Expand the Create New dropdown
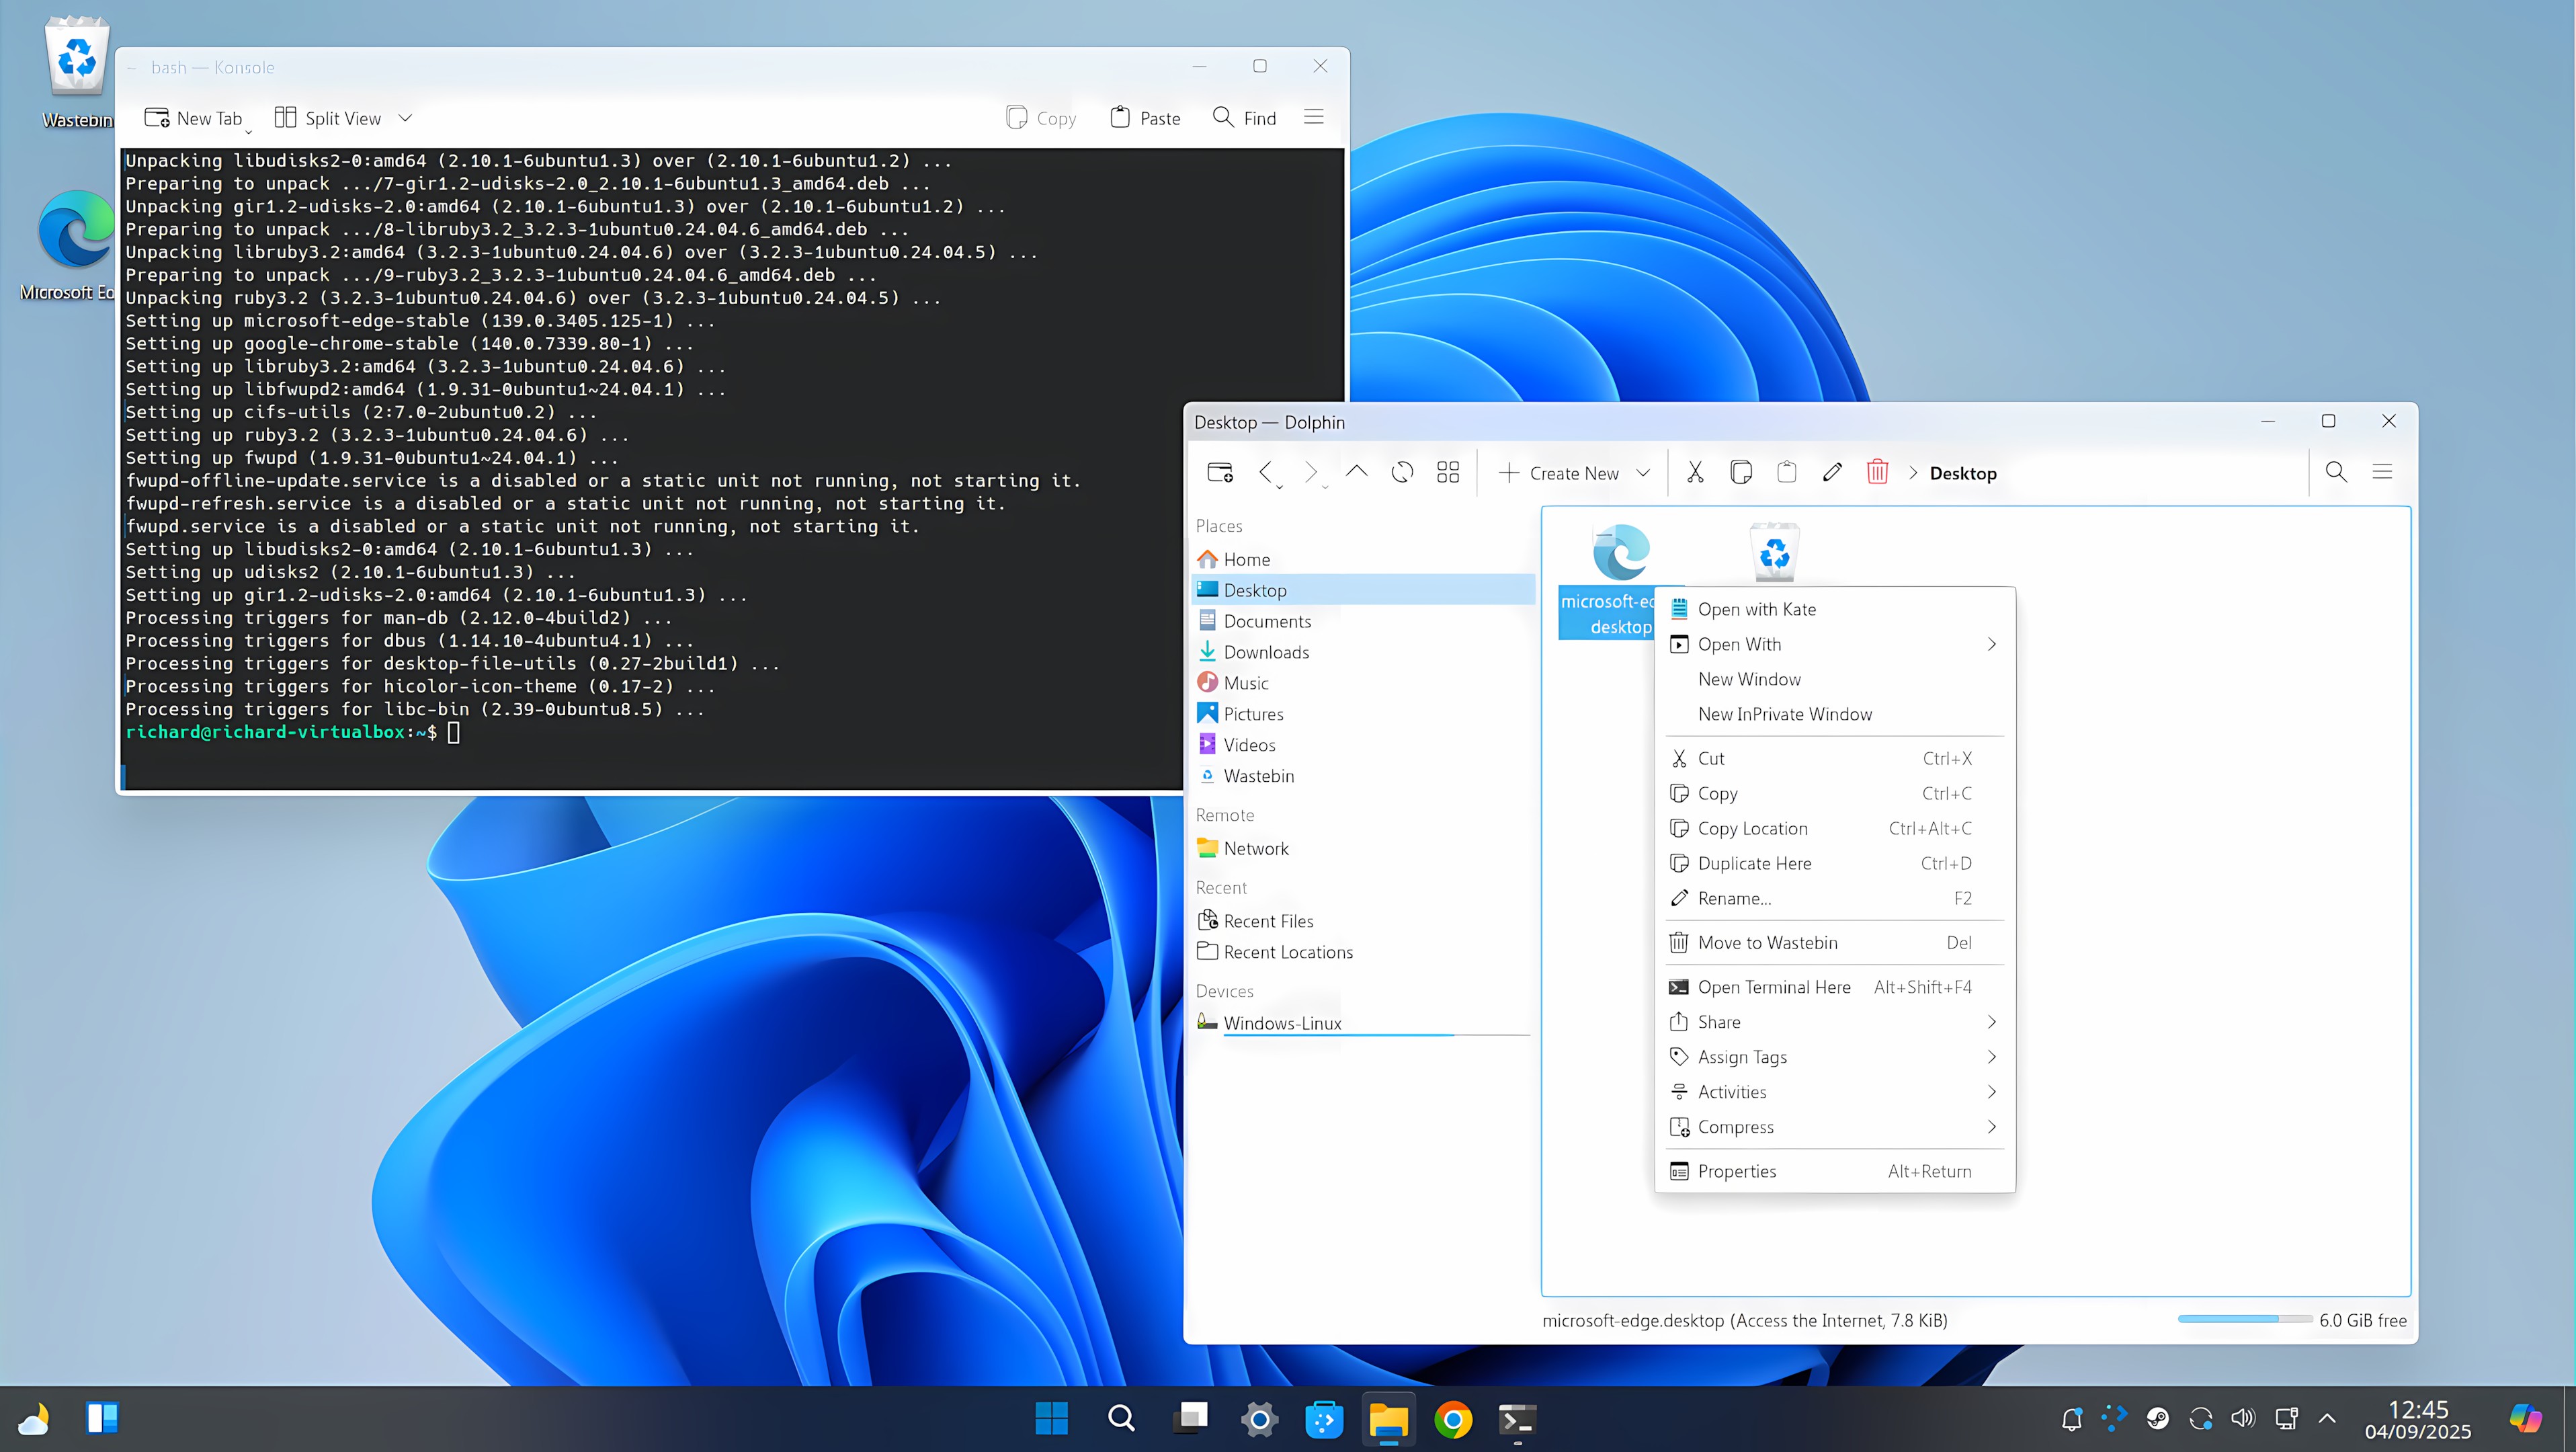This screenshot has height=1452, width=2576. click(1644, 472)
